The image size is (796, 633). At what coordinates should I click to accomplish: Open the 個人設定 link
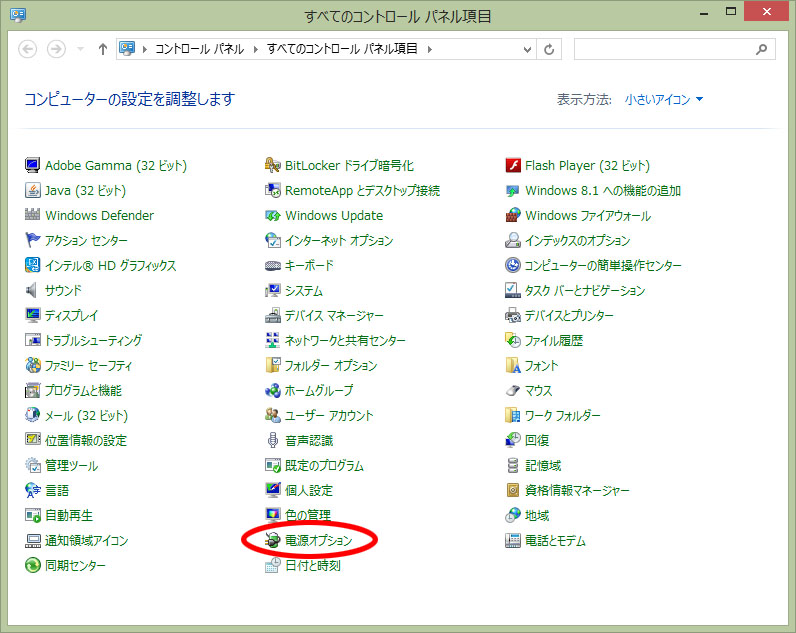309,490
